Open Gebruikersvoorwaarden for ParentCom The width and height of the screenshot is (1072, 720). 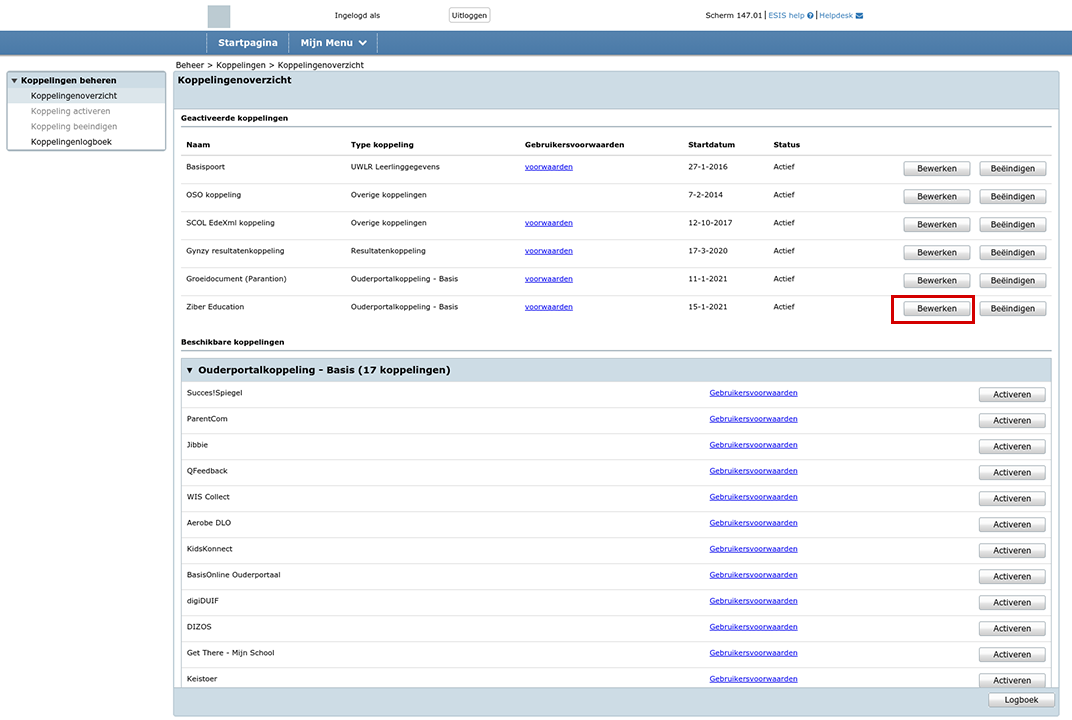(753, 419)
